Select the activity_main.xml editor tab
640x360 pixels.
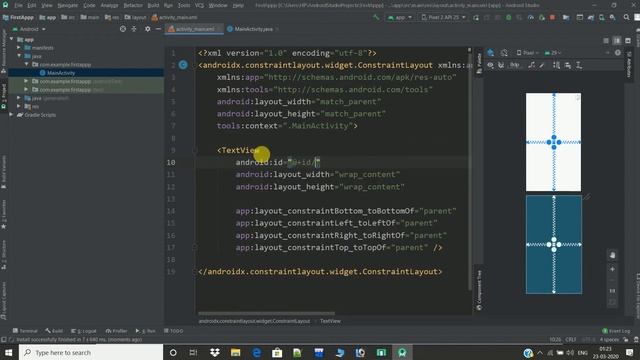(195, 29)
